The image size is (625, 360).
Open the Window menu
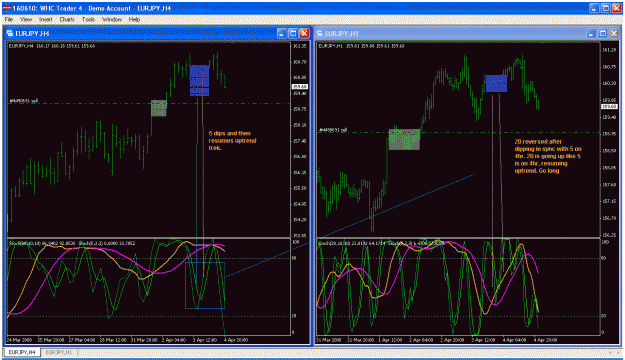coord(112,19)
